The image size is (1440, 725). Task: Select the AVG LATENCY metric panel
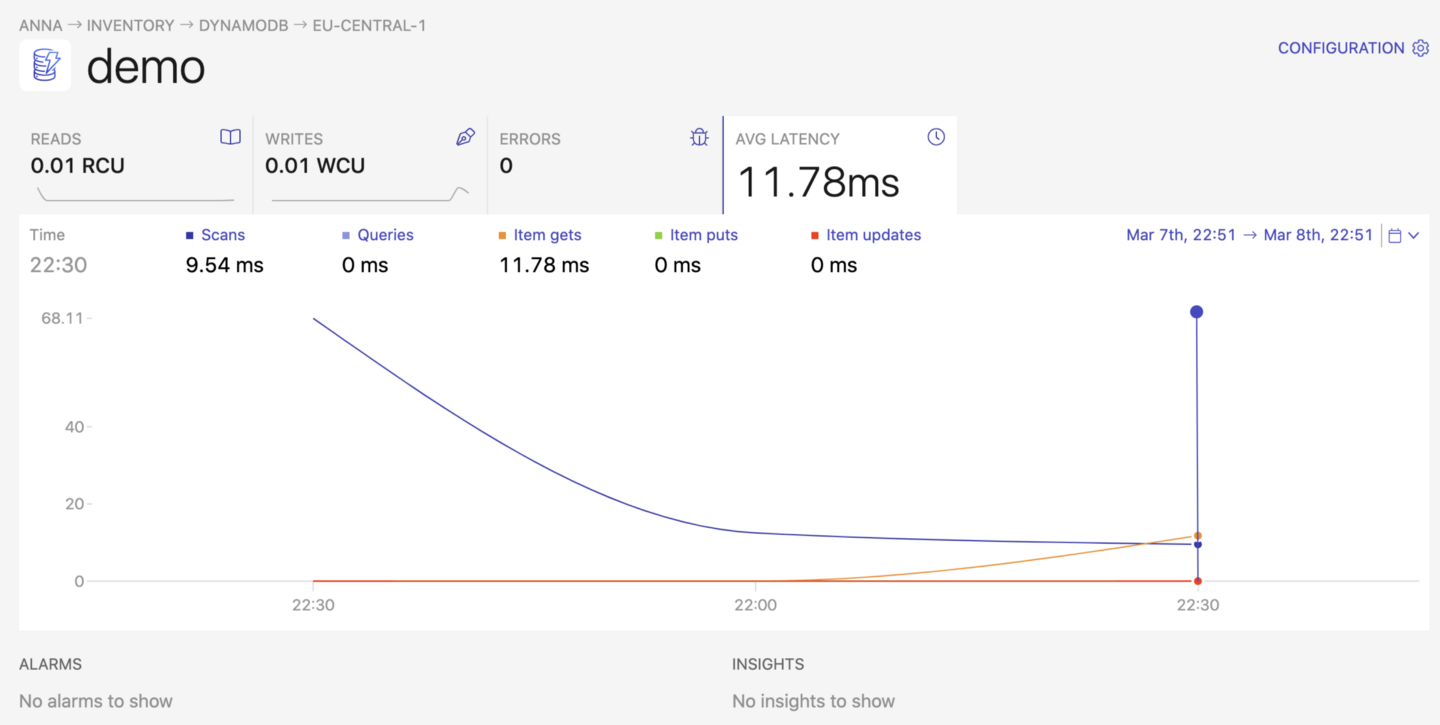click(840, 165)
